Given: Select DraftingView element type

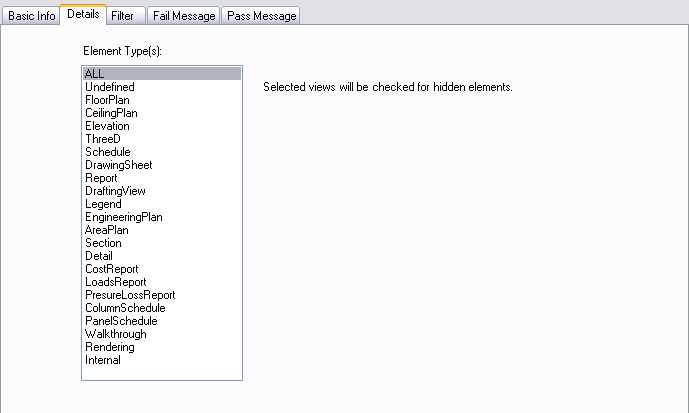Looking at the screenshot, I should click(x=162, y=191).
